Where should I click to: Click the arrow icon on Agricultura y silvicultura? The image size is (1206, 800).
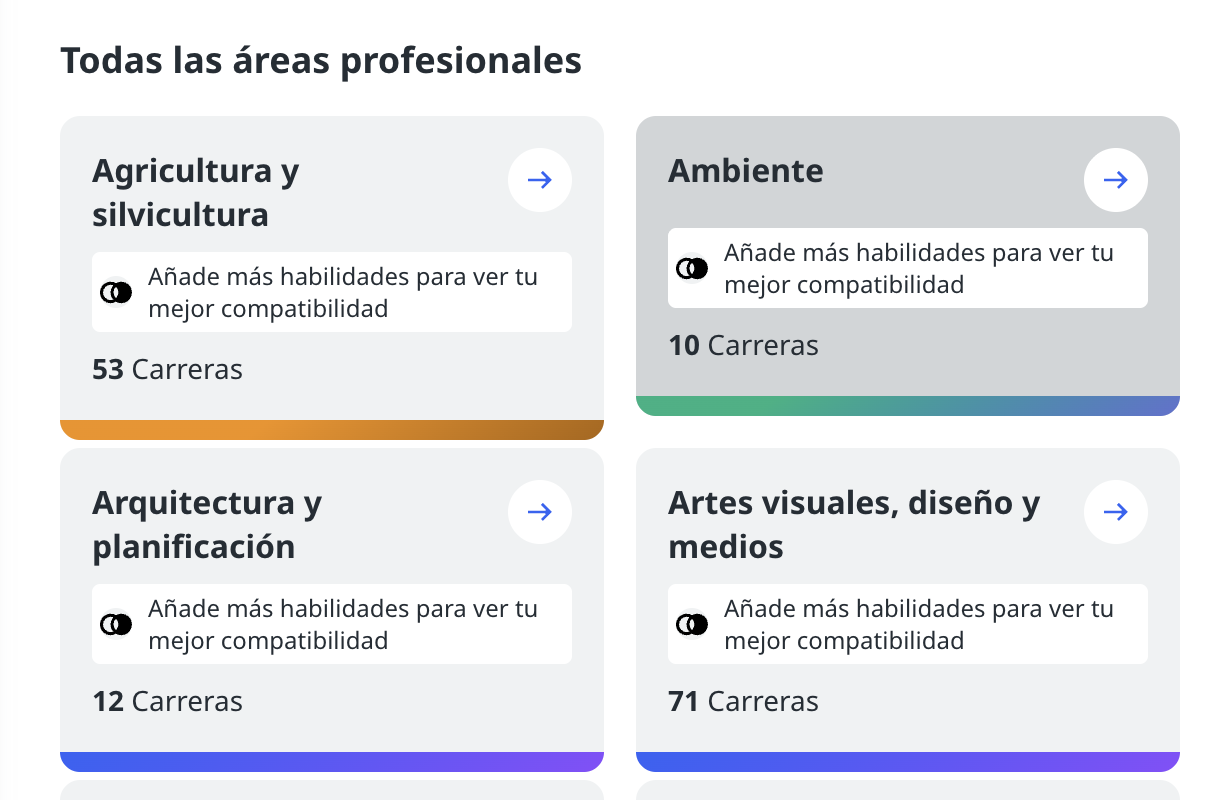540,180
